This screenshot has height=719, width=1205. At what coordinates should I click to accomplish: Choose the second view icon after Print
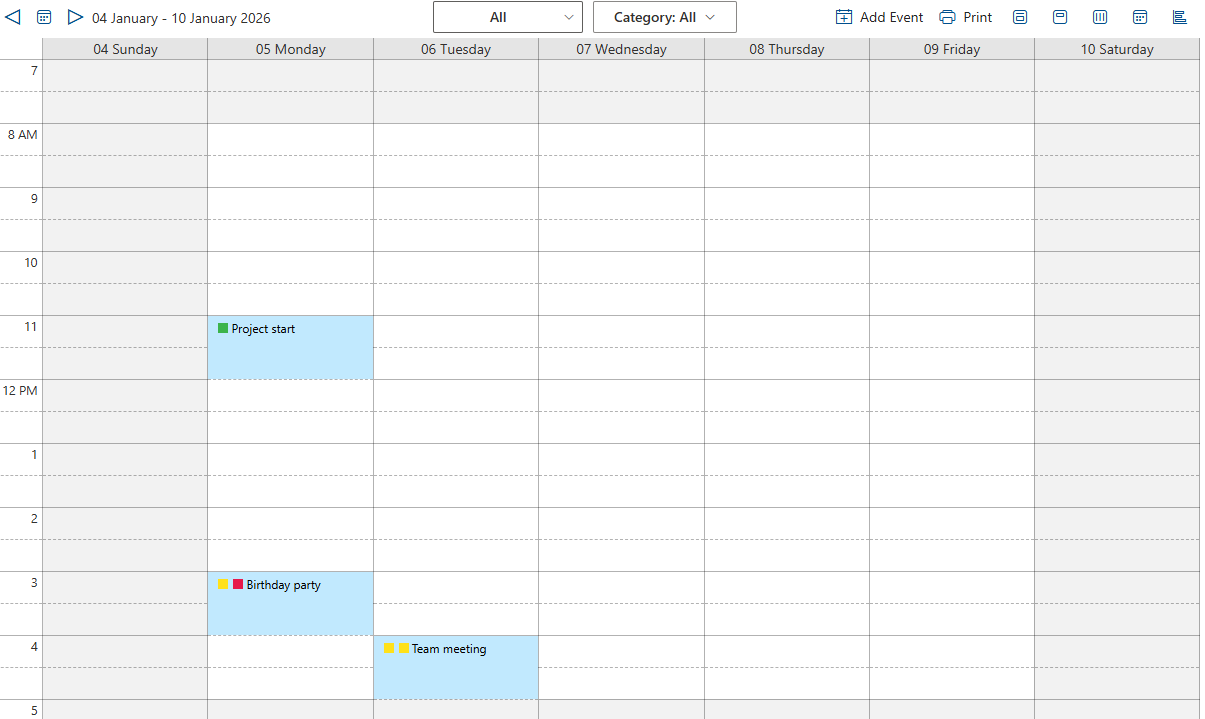coord(1060,17)
